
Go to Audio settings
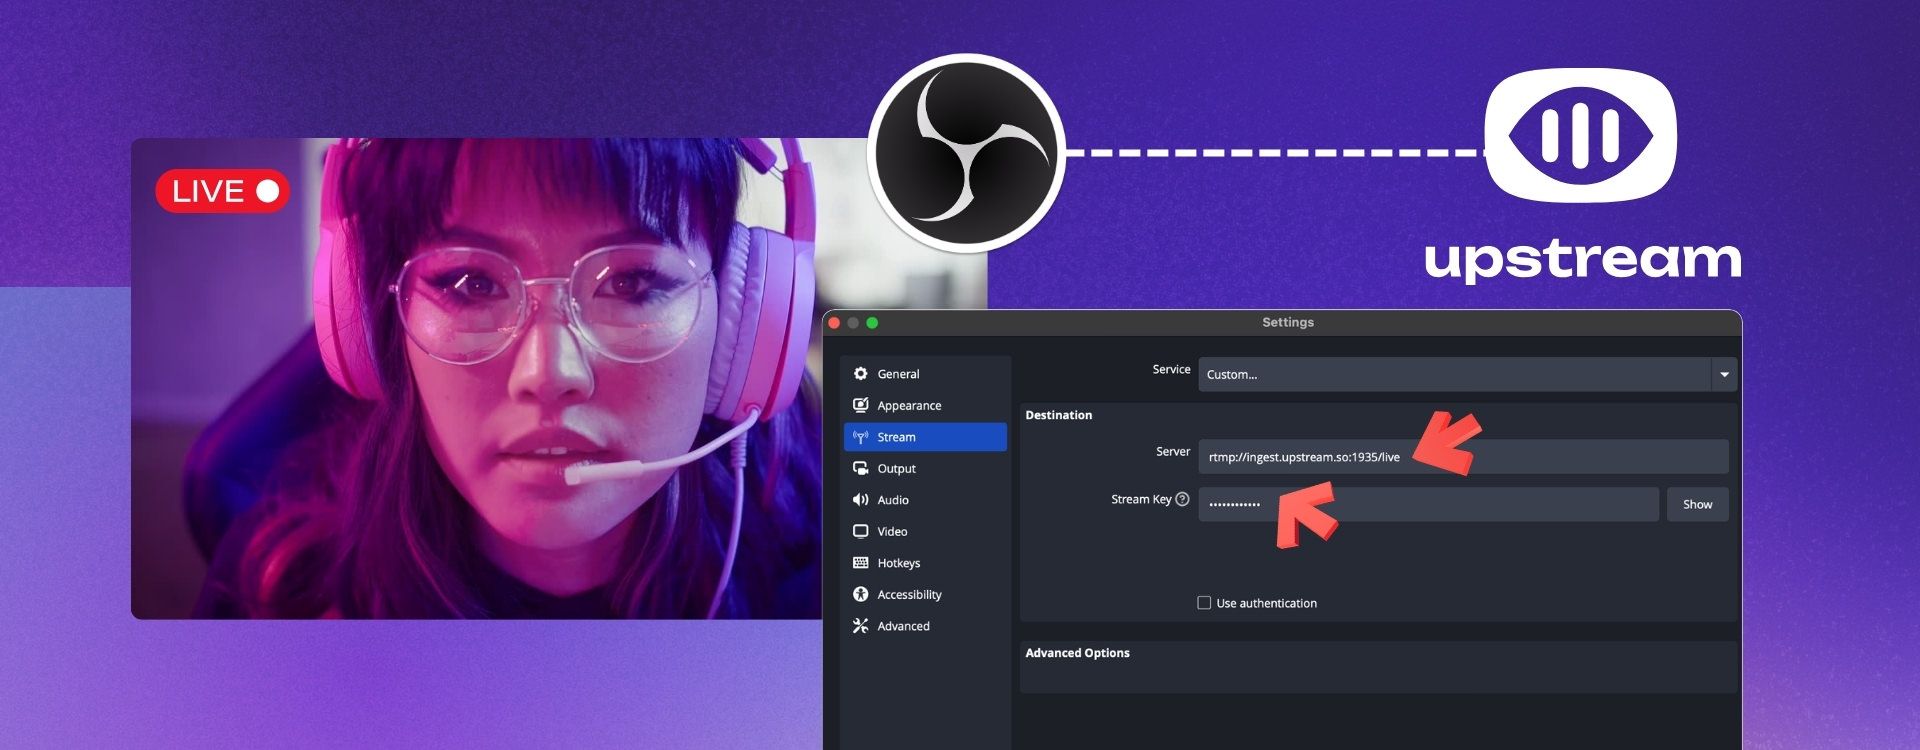925,500
